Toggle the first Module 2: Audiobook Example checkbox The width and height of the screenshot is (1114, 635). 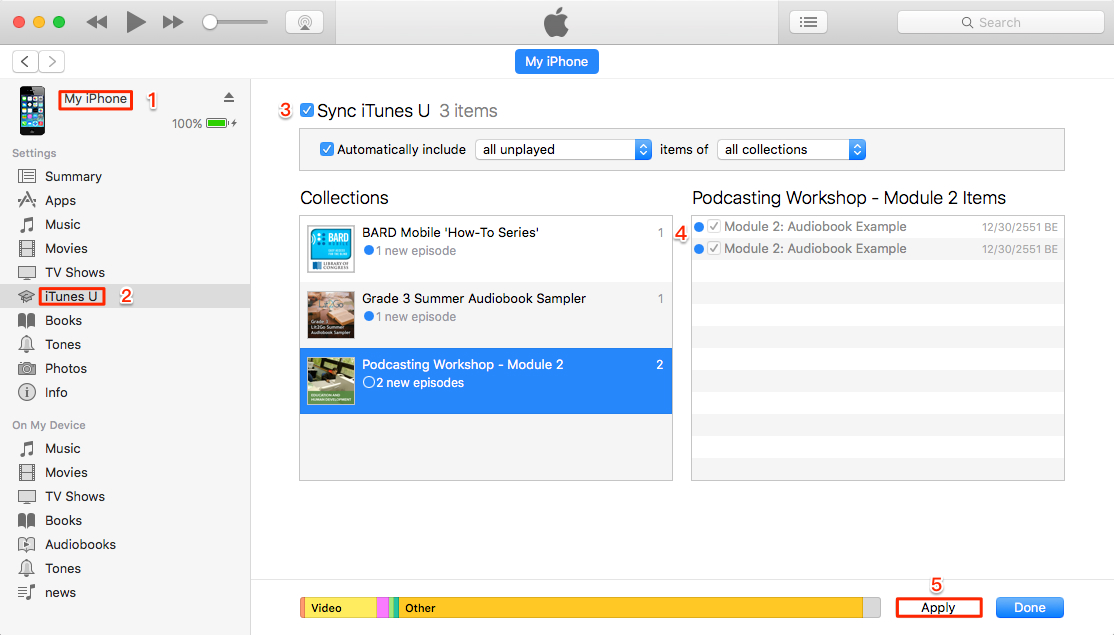[714, 227]
